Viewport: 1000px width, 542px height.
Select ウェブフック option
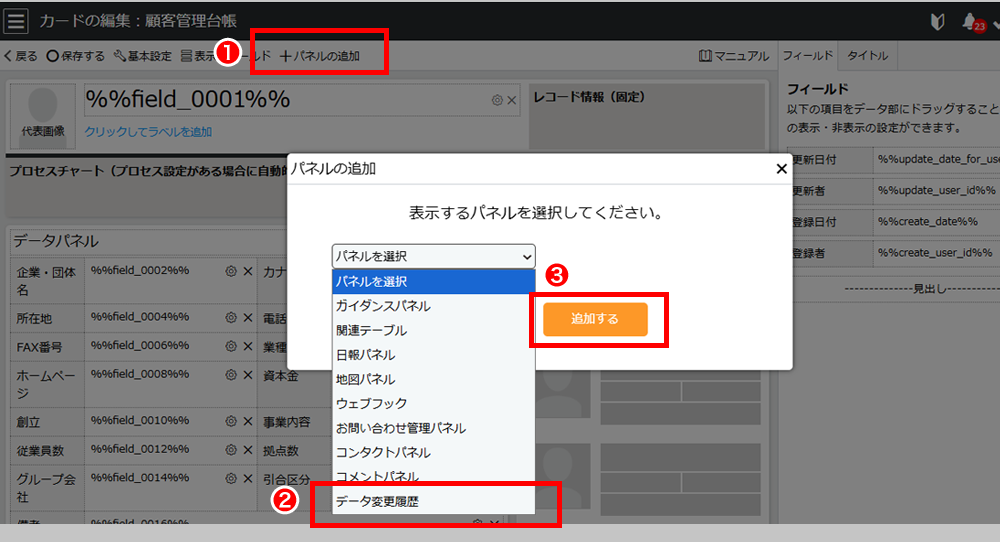(x=434, y=404)
